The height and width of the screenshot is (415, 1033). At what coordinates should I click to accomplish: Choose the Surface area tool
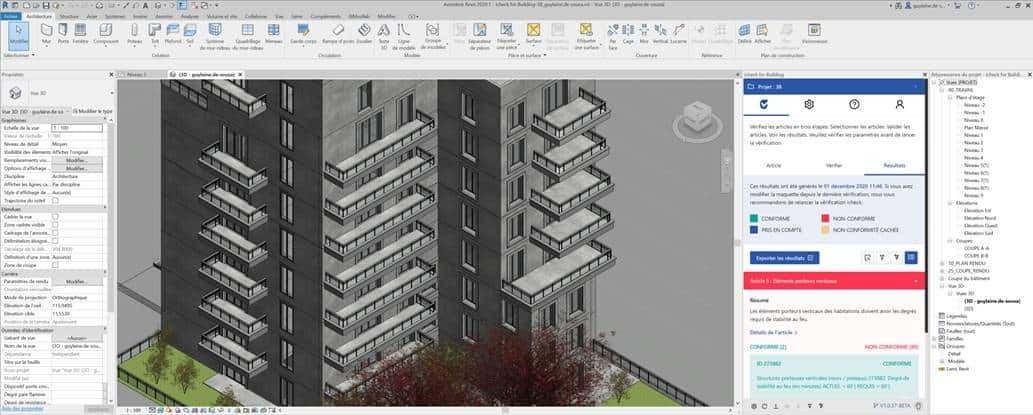(x=534, y=34)
